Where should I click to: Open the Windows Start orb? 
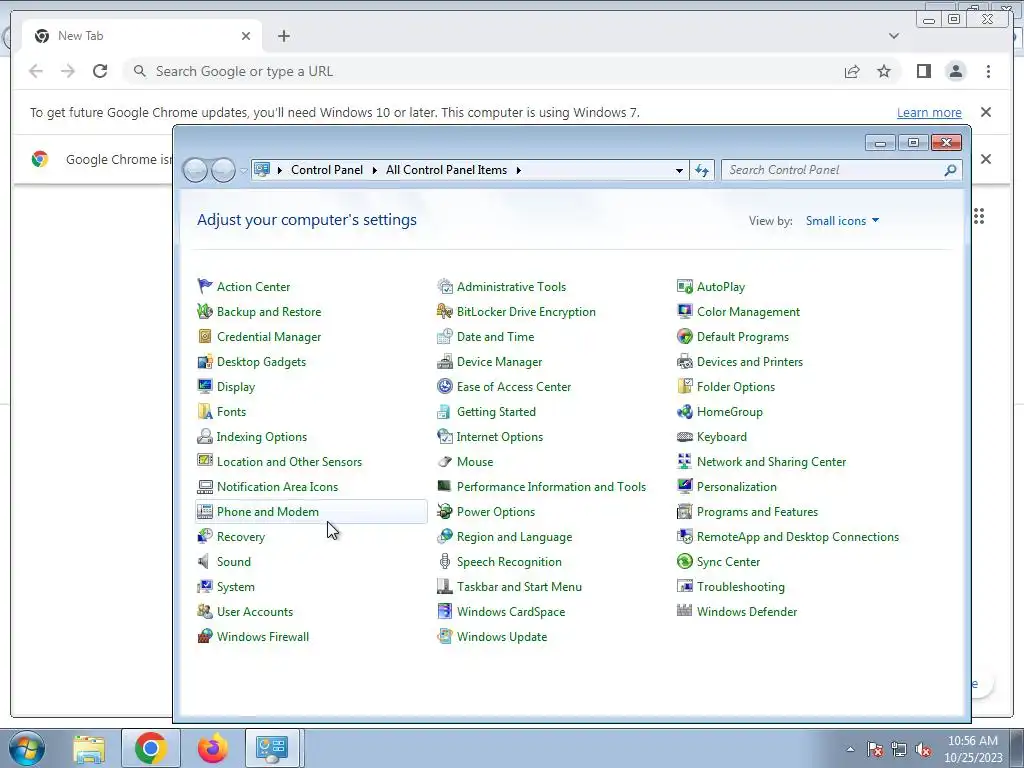pyautogui.click(x=26, y=748)
